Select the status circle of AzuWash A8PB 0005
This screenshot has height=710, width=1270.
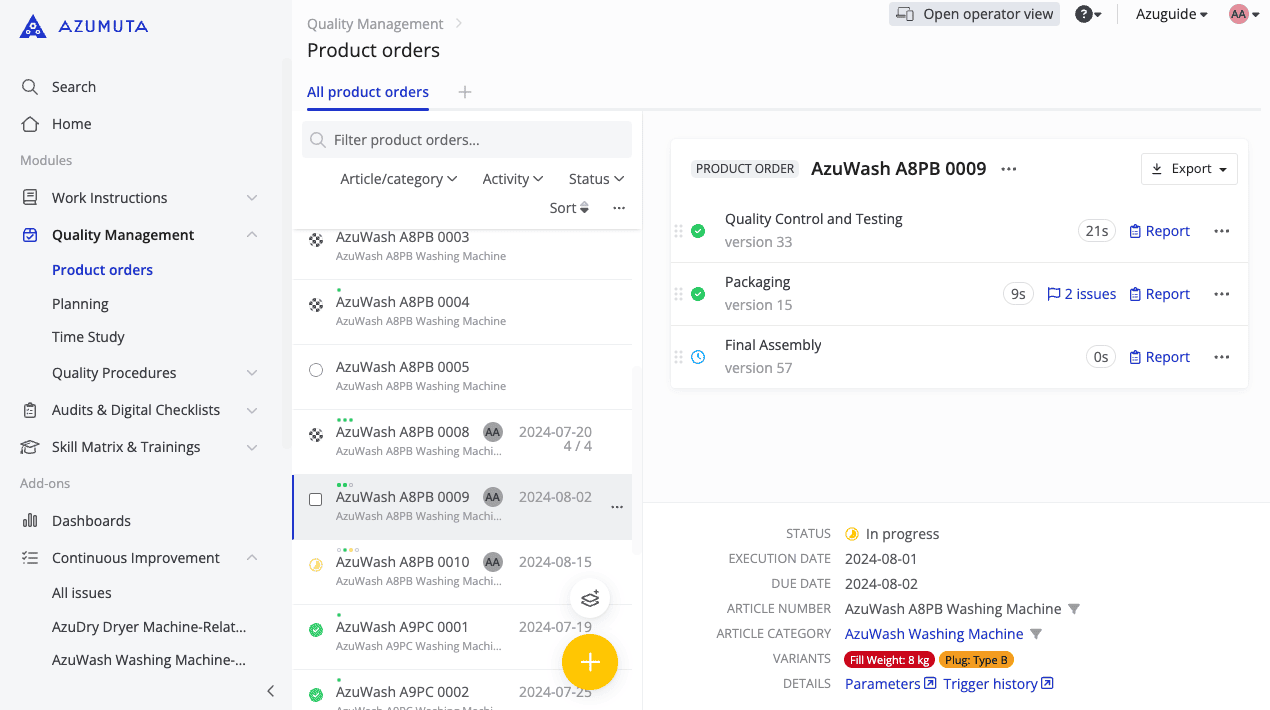[316, 370]
